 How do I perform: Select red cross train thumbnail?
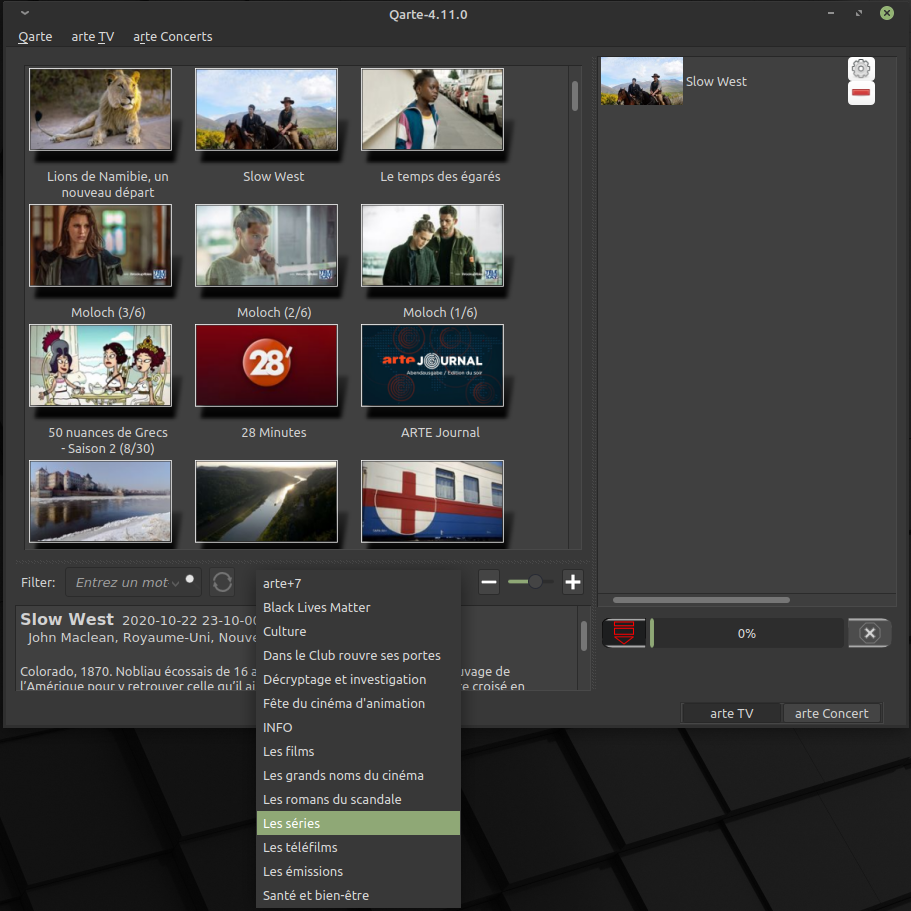click(x=432, y=501)
